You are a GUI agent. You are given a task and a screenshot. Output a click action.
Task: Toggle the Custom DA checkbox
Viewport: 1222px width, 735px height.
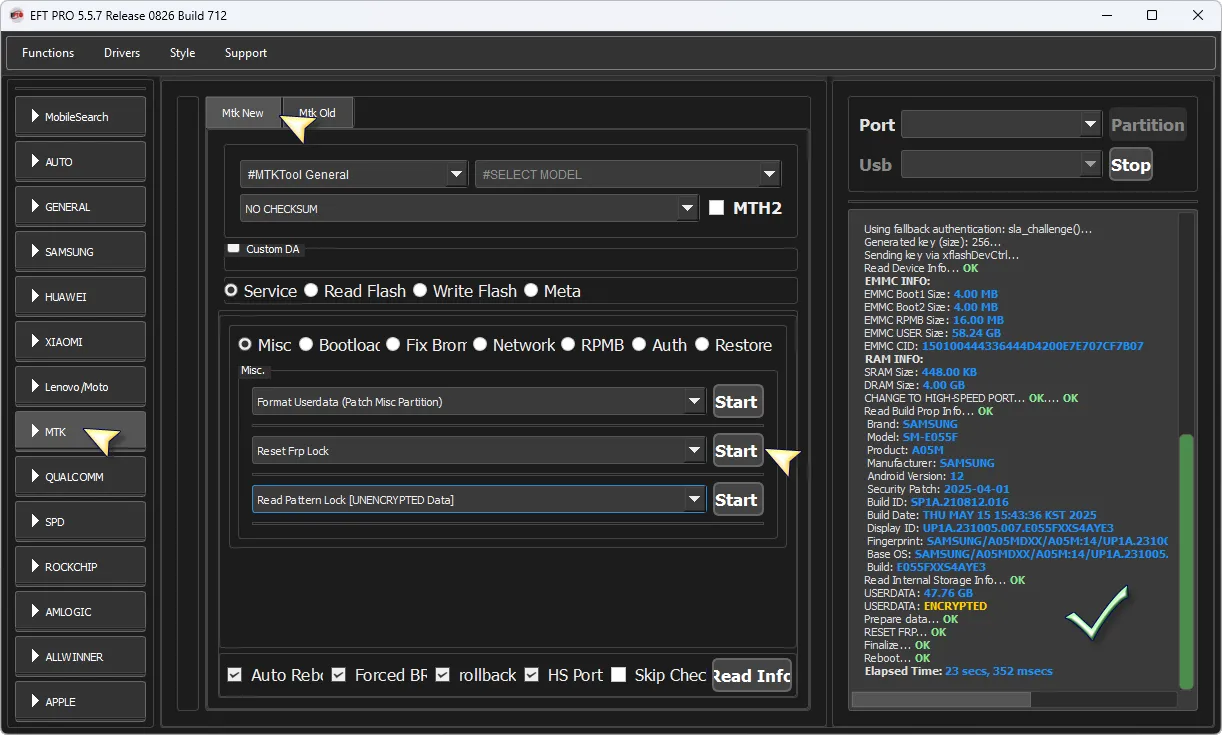click(234, 248)
